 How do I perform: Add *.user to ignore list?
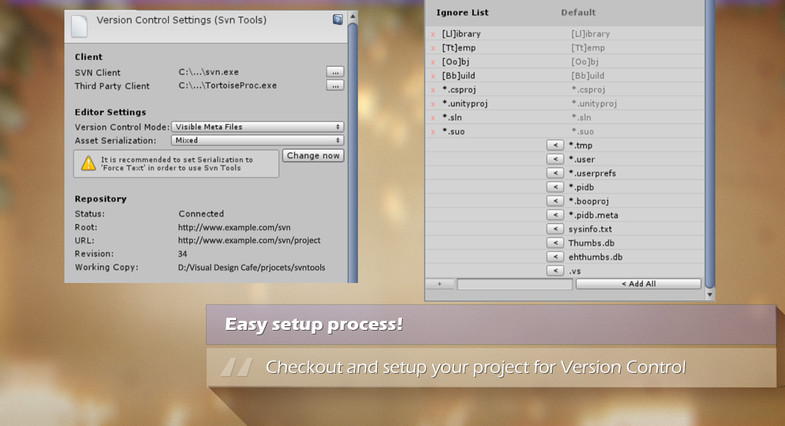point(555,159)
